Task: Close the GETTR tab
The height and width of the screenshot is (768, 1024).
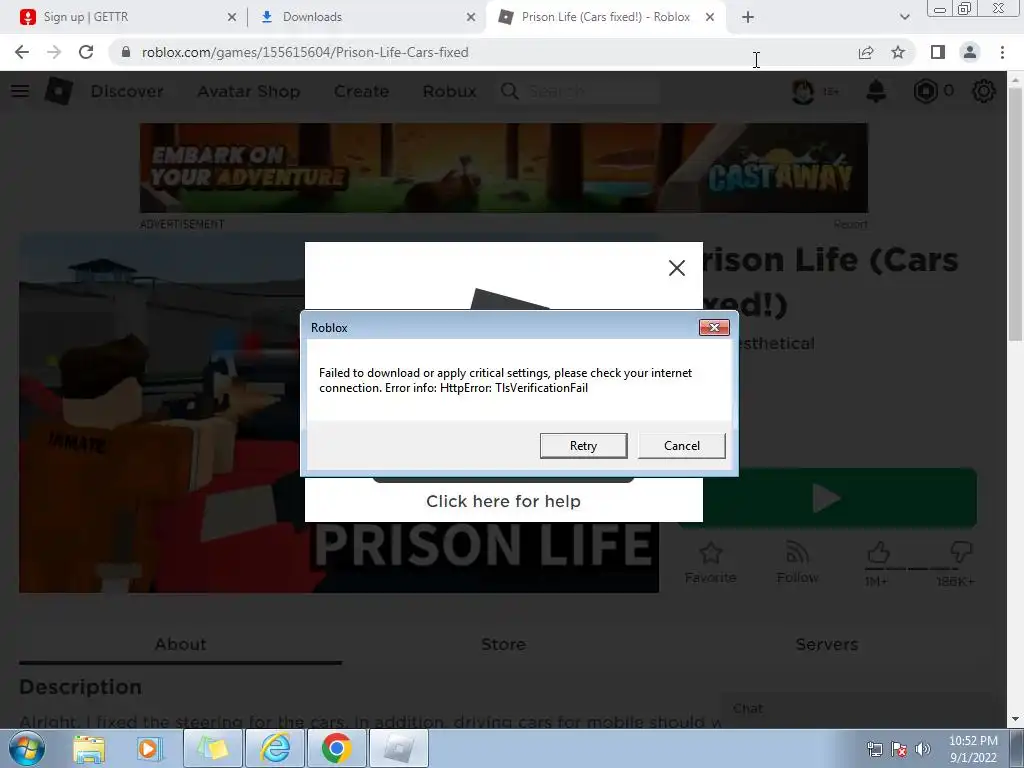Action: [232, 18]
